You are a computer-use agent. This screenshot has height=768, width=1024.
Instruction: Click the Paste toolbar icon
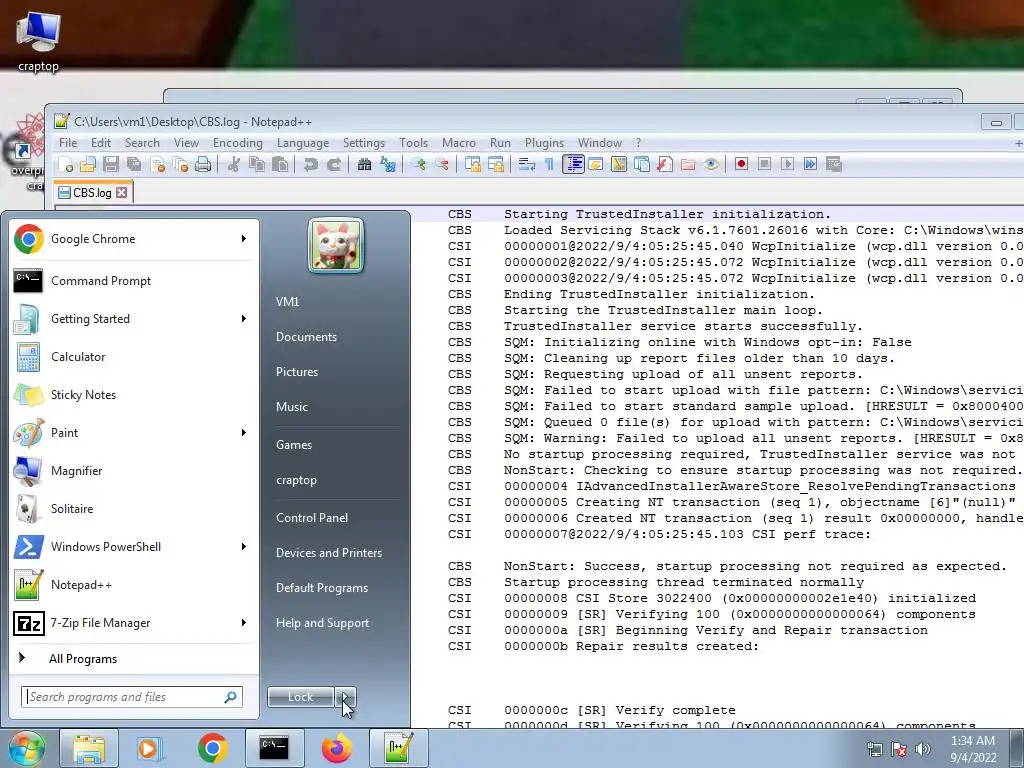(280, 165)
